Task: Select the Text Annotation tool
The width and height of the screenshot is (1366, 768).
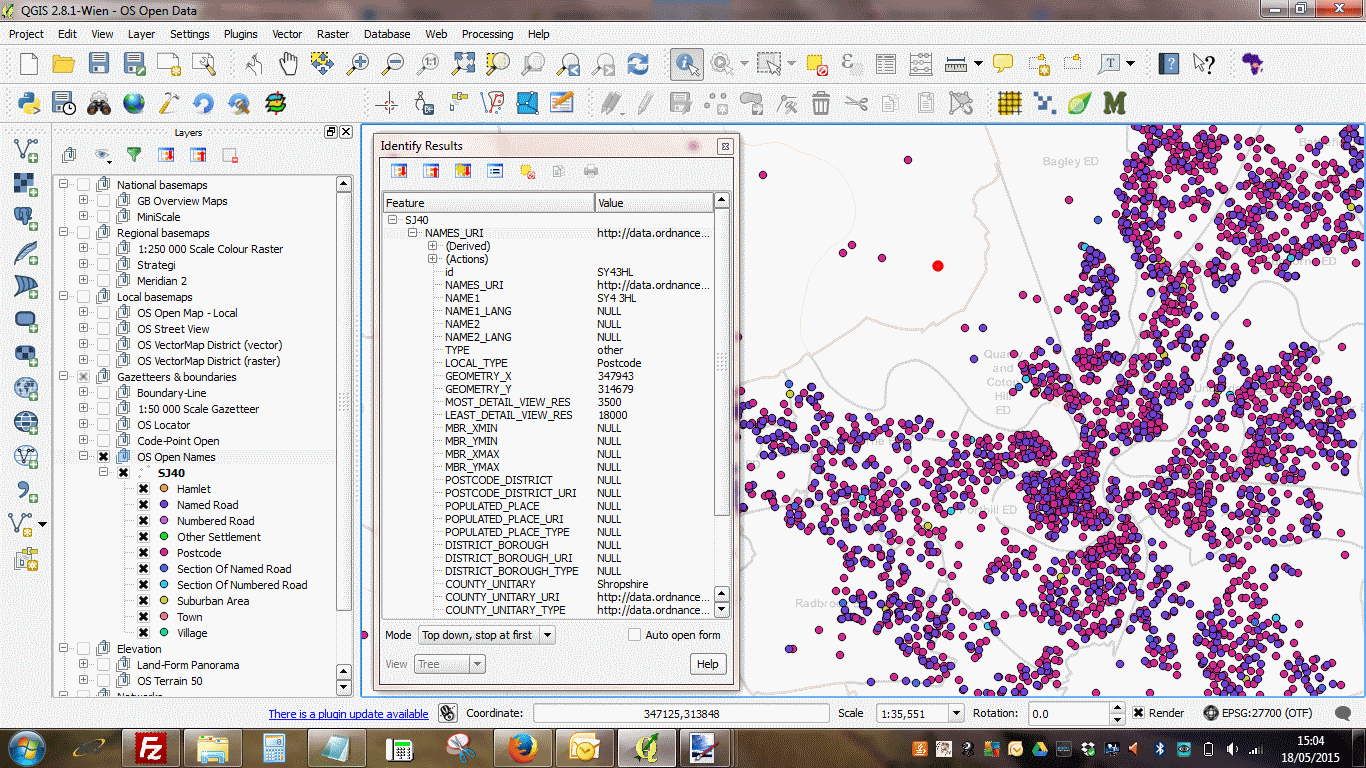Action: 1110,64
